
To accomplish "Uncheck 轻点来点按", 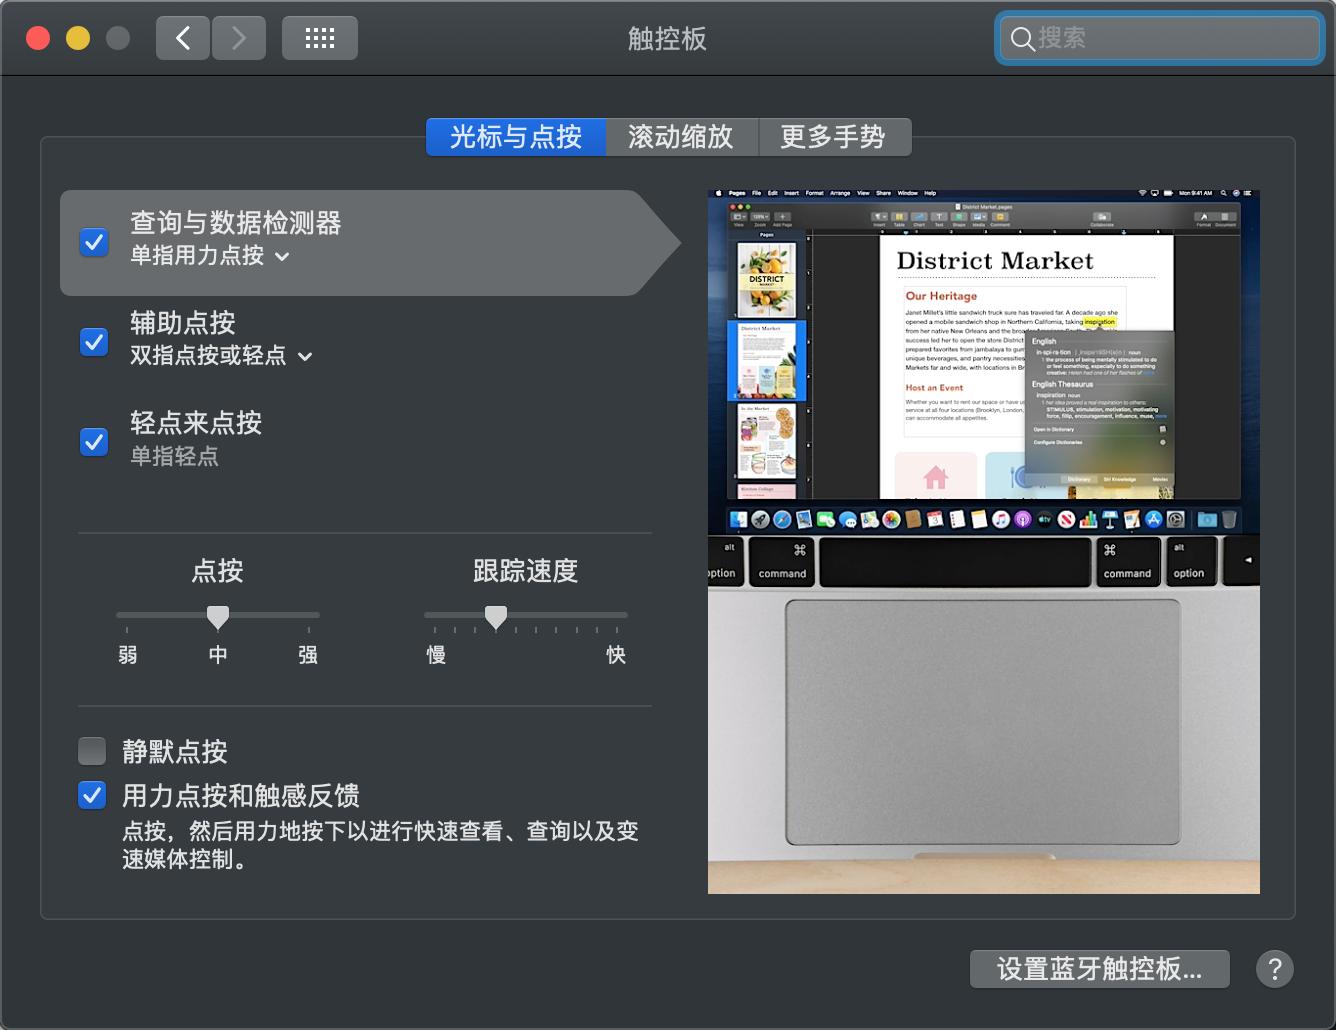I will pyautogui.click(x=93, y=441).
